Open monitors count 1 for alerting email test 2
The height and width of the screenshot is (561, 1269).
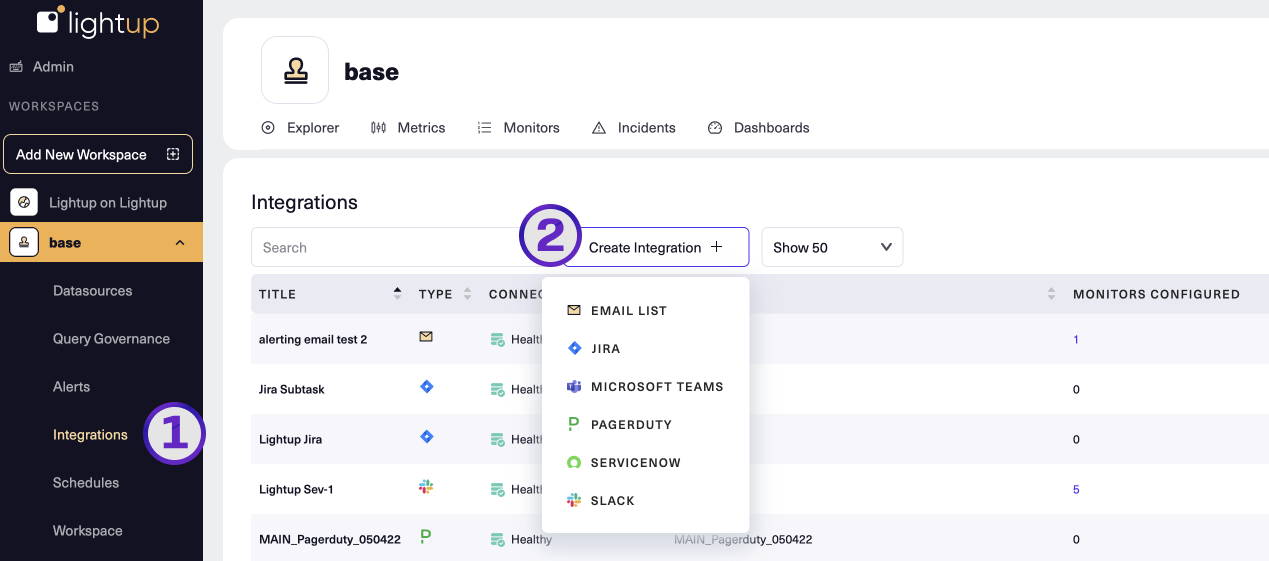pyautogui.click(x=1076, y=339)
